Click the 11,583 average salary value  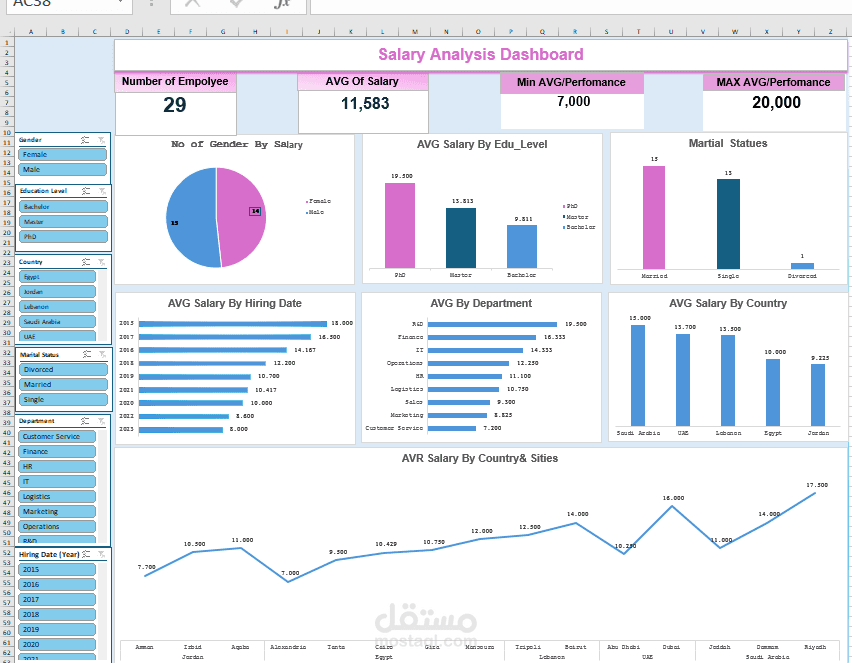365,103
